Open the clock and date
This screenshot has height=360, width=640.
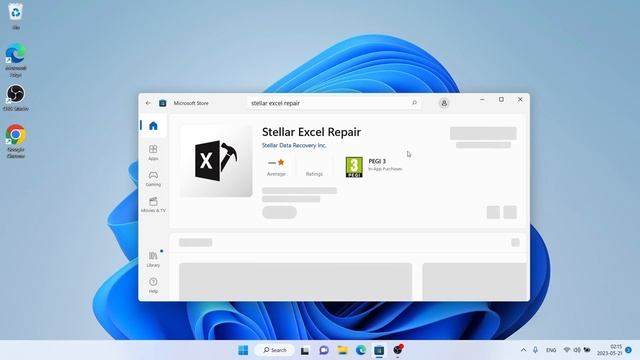pyautogui.click(x=609, y=350)
